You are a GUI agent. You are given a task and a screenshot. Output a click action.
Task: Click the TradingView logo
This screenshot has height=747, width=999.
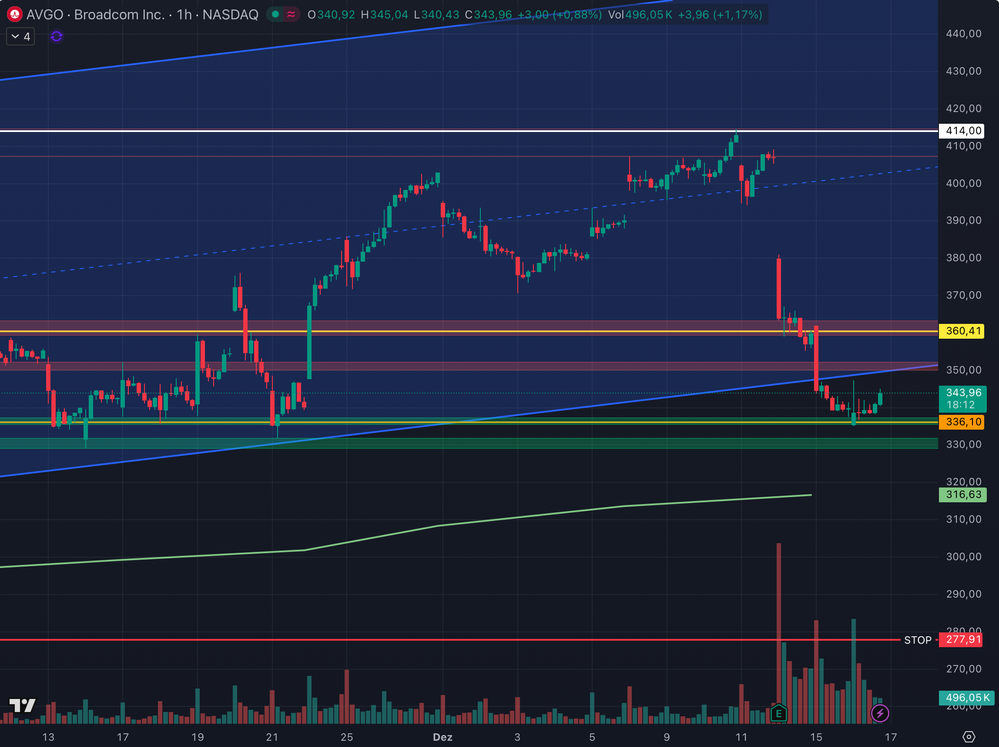[22, 706]
